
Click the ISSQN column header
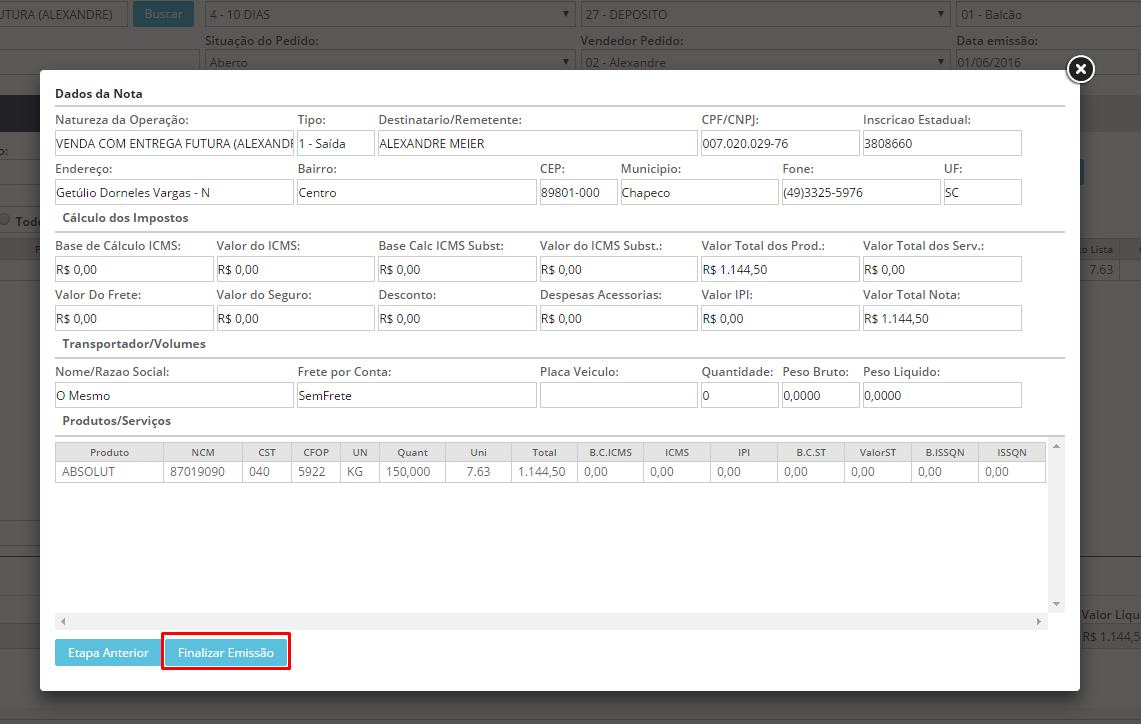click(1011, 452)
